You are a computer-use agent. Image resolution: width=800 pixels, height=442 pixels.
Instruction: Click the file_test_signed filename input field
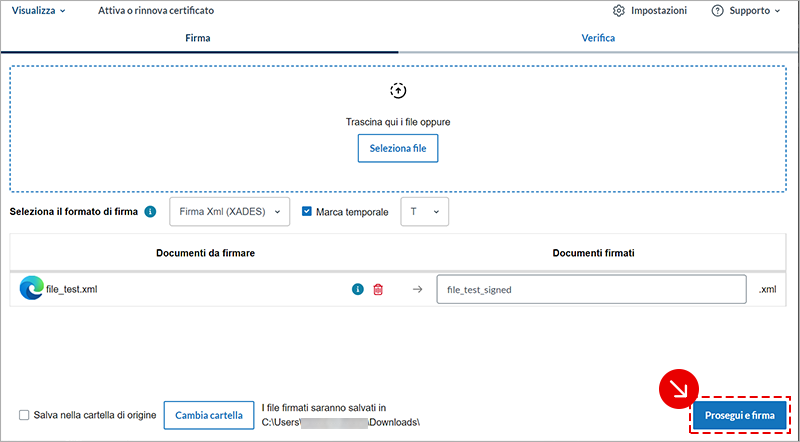[x=591, y=290]
